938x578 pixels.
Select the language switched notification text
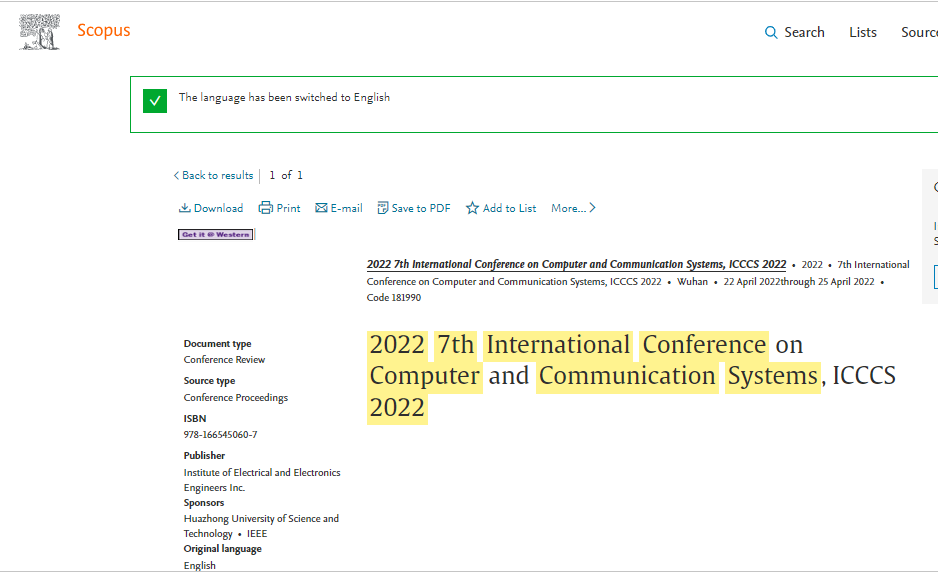(x=284, y=97)
